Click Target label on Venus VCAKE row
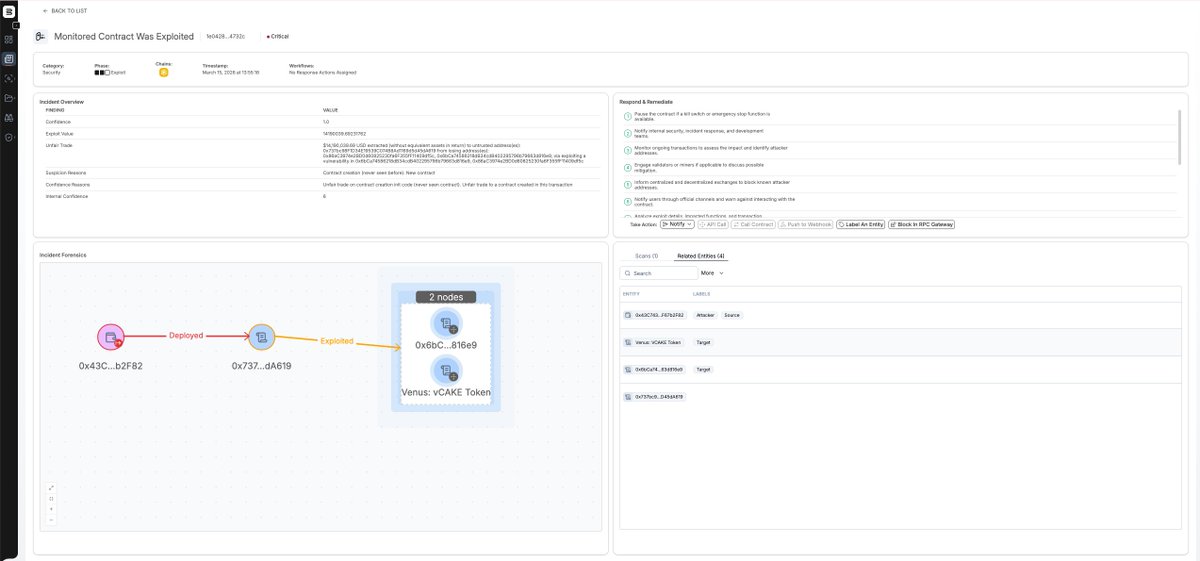 [x=703, y=342]
